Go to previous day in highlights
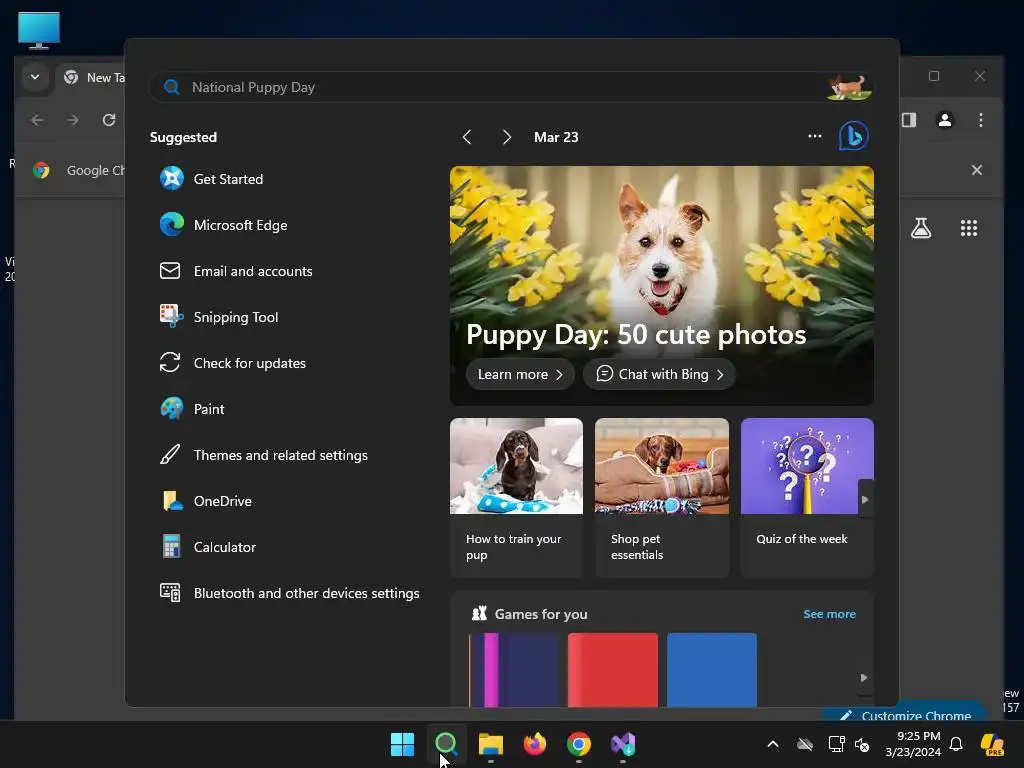 467,137
